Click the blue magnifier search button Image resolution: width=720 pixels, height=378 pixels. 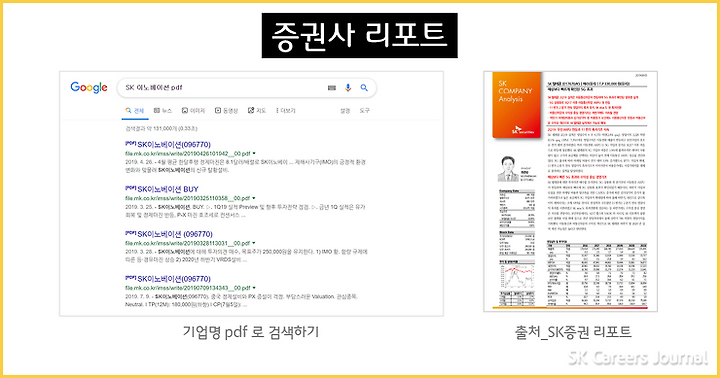pos(364,88)
